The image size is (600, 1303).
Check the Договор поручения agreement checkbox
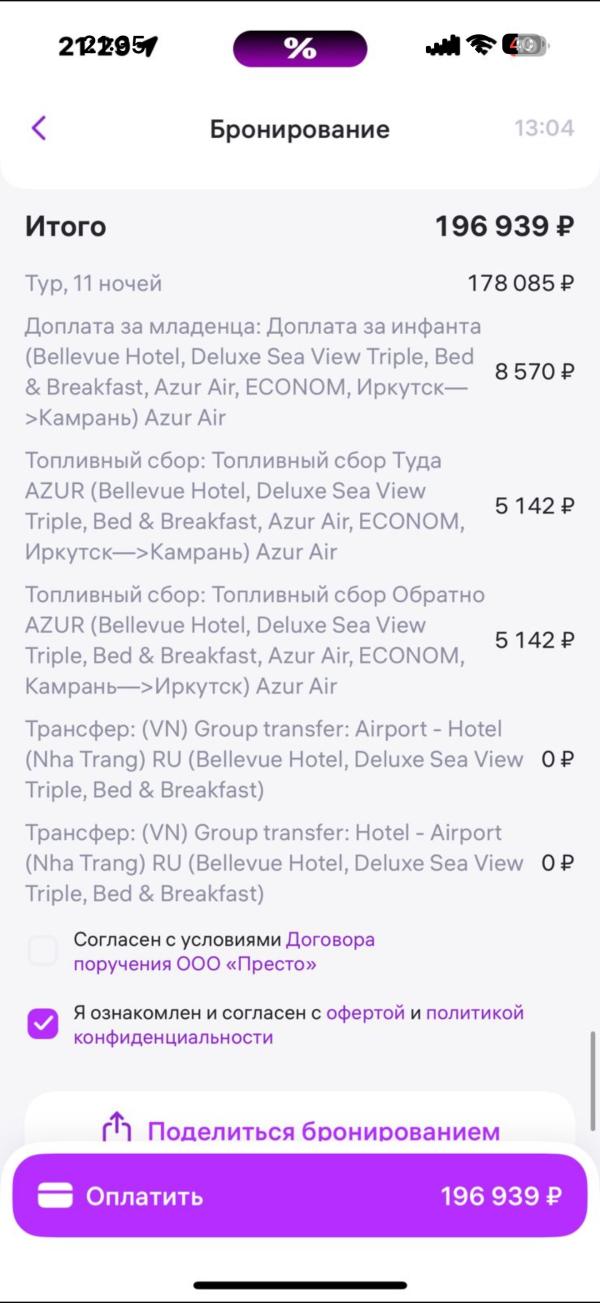[43, 951]
